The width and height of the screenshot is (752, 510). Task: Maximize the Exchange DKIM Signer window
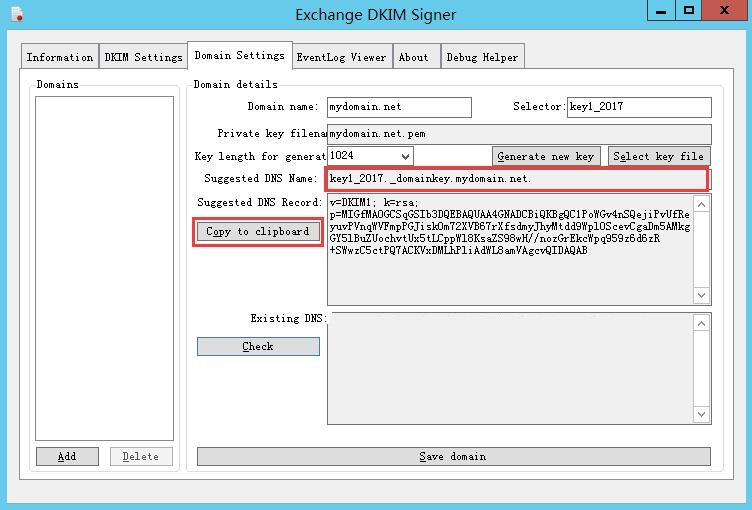click(x=689, y=11)
